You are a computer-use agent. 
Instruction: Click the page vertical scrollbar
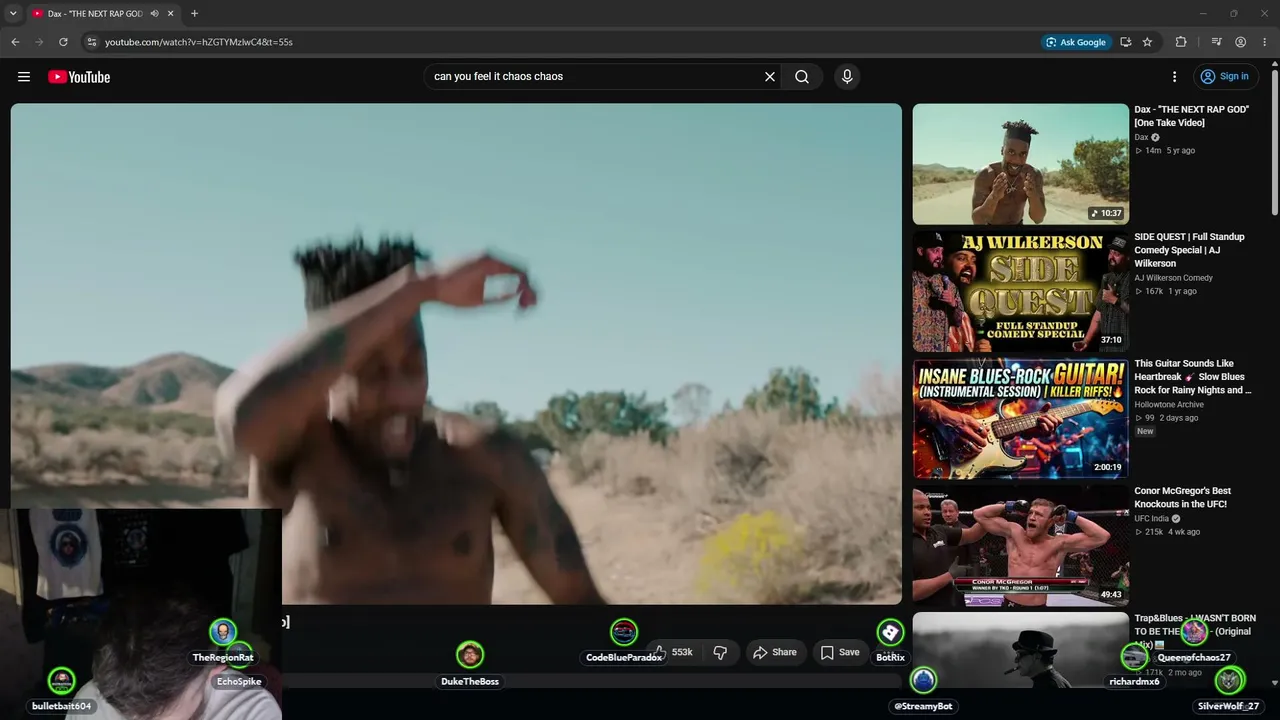pos(1274,140)
